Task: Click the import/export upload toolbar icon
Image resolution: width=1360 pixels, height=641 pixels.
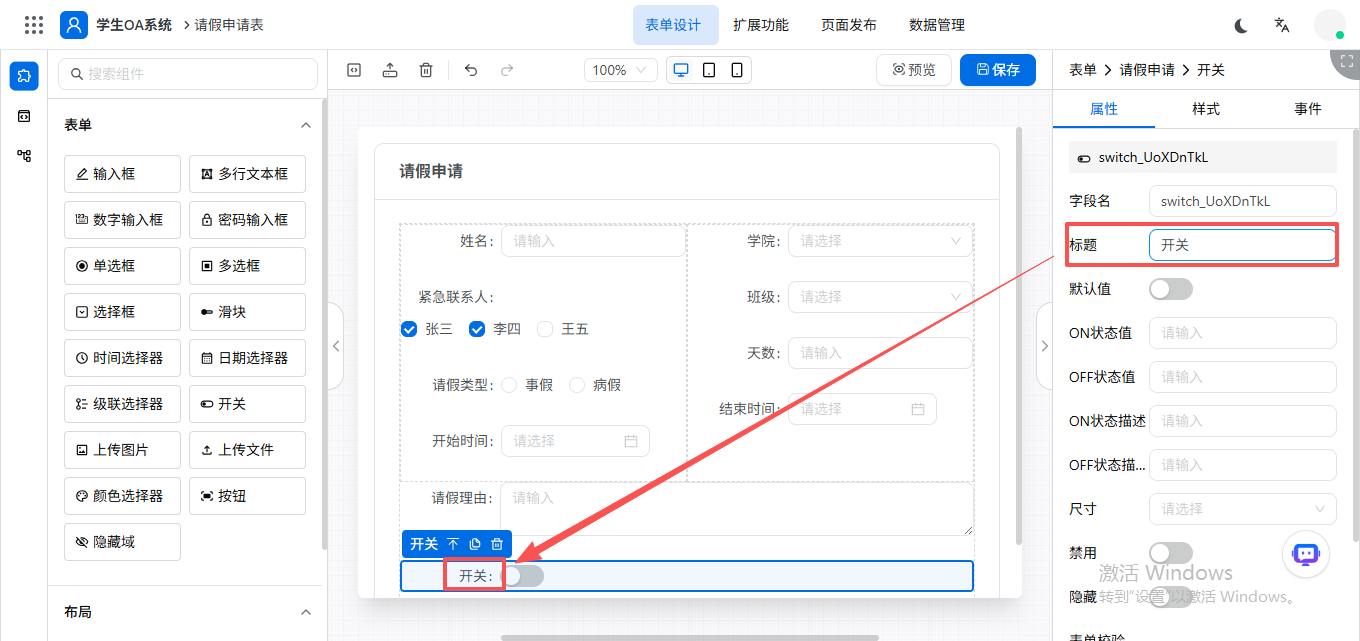Action: 390,70
